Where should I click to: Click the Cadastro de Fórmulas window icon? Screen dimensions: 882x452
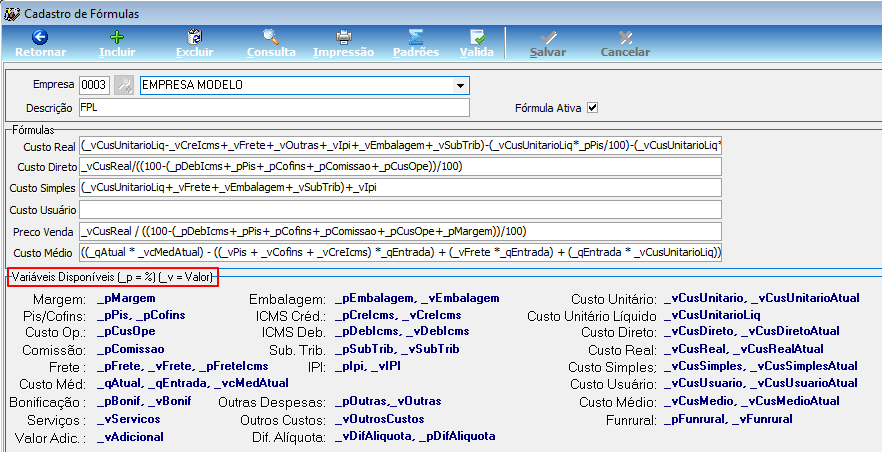pos(12,13)
